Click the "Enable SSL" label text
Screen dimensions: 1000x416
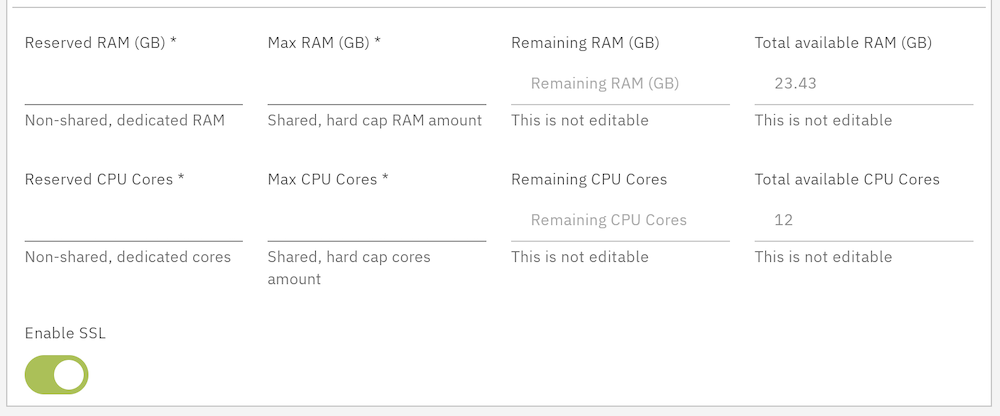click(65, 334)
